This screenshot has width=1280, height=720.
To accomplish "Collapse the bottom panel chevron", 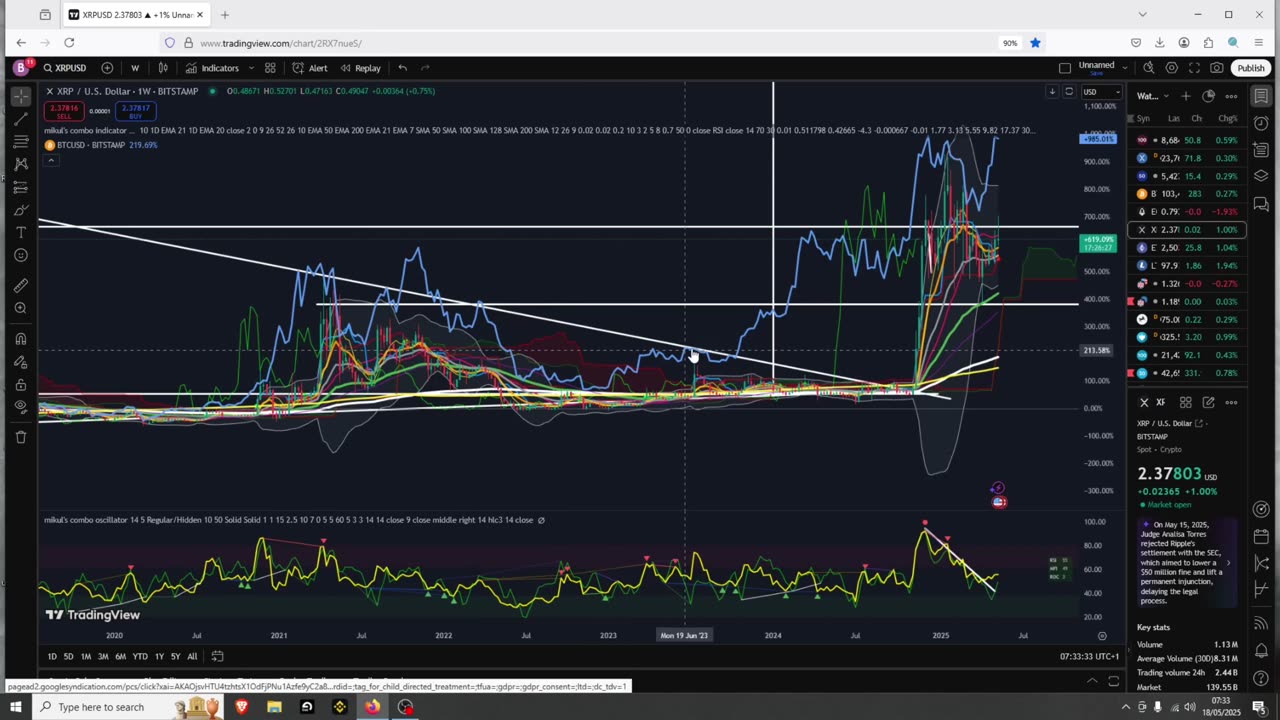I will pos(1092,681).
